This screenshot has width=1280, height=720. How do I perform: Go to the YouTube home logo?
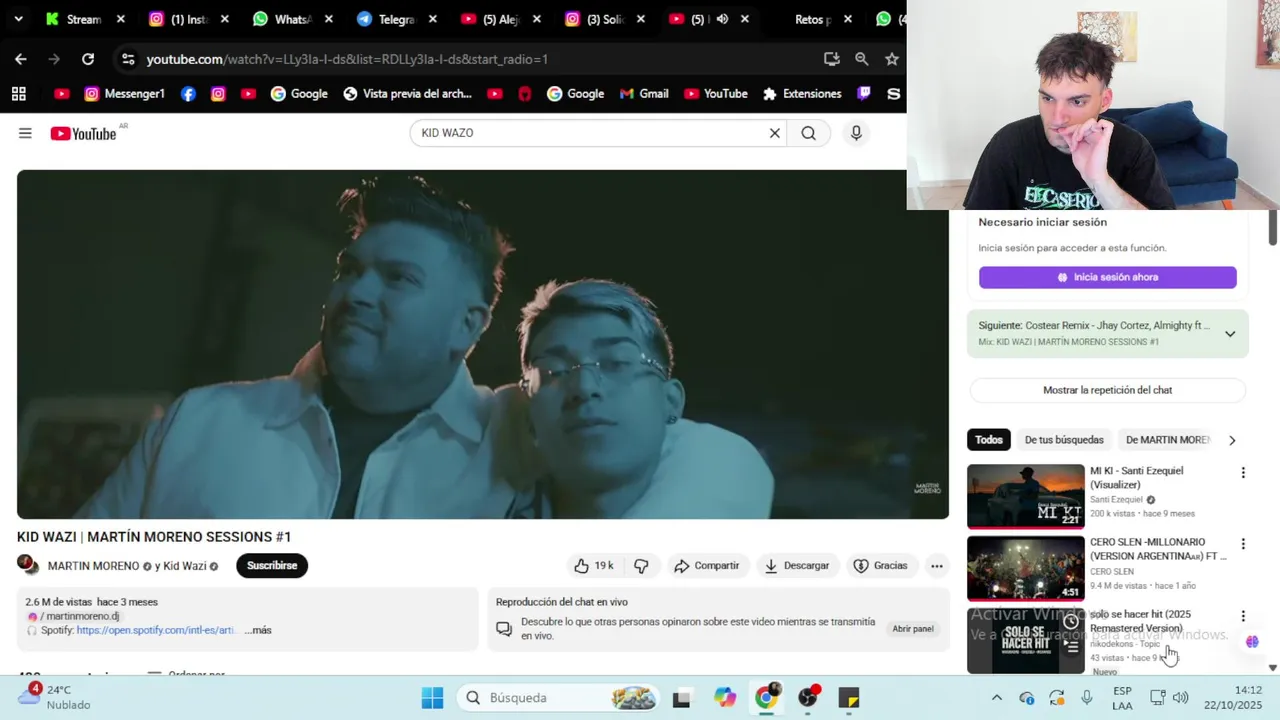point(84,133)
